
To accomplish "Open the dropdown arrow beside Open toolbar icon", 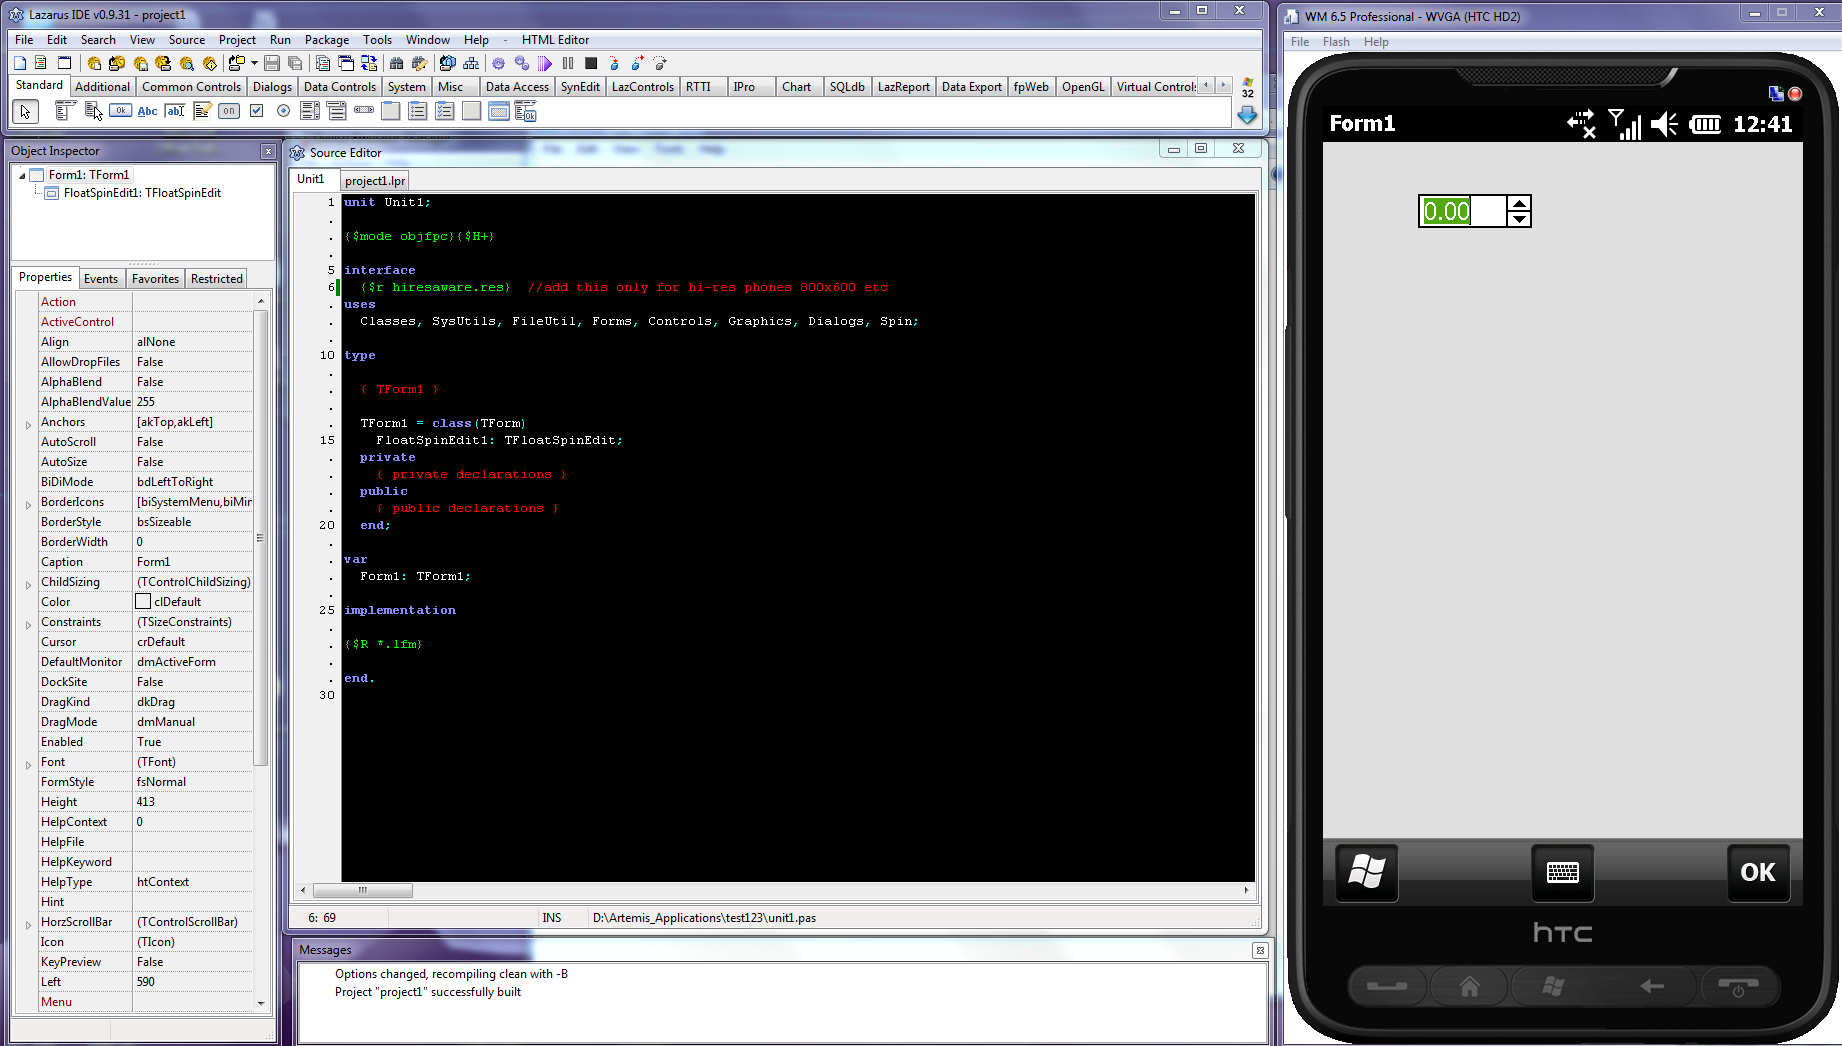I will [254, 63].
